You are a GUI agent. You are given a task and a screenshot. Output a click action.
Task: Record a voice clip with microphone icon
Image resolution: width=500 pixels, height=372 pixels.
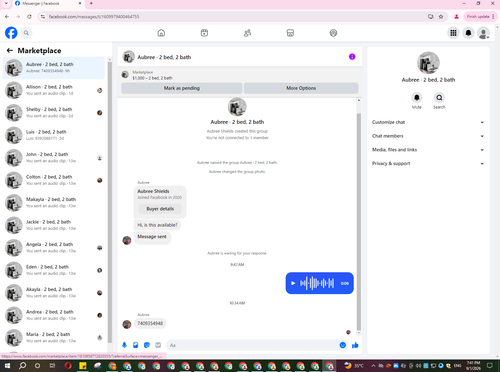124,345
